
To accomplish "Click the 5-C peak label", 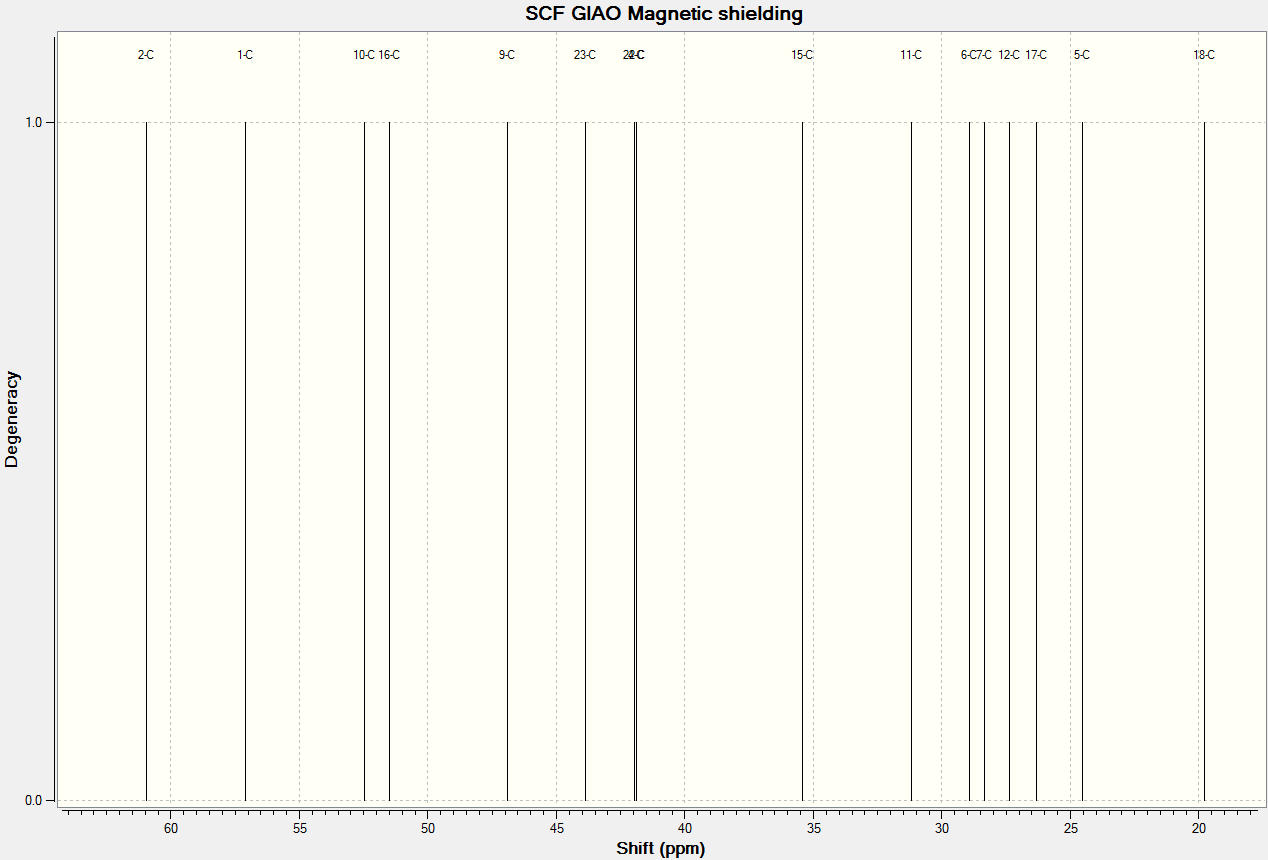I will coord(1082,55).
